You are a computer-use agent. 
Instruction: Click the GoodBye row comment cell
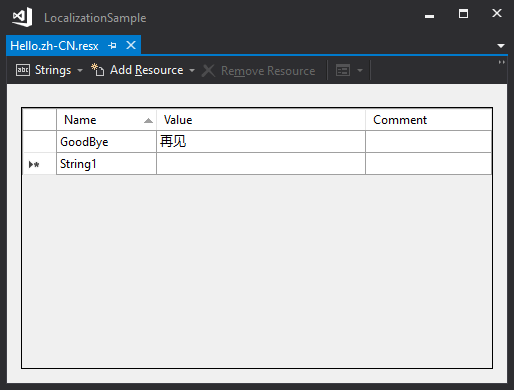point(428,142)
